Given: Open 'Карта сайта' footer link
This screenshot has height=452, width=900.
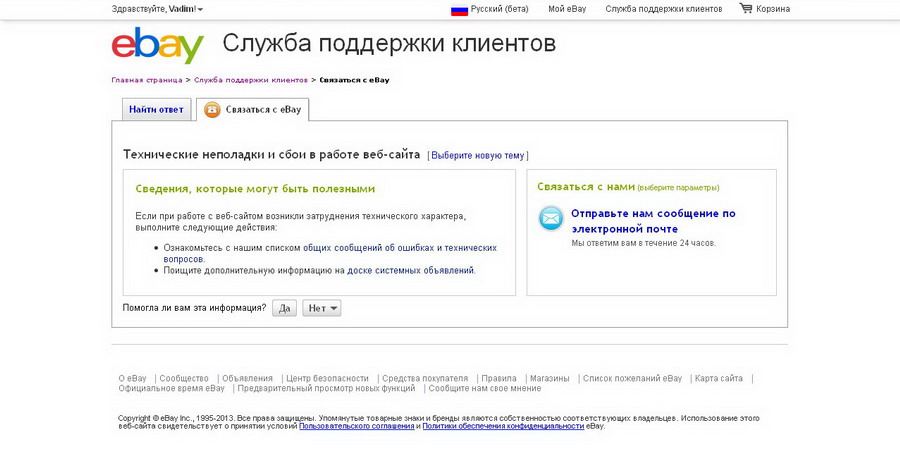Looking at the screenshot, I should pyautogui.click(x=719, y=378).
